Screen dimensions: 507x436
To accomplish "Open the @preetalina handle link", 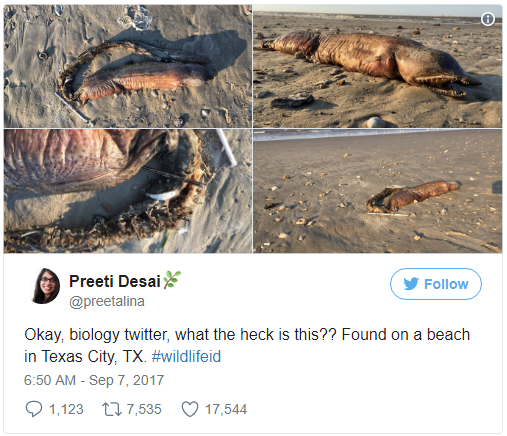I will tap(107, 301).
